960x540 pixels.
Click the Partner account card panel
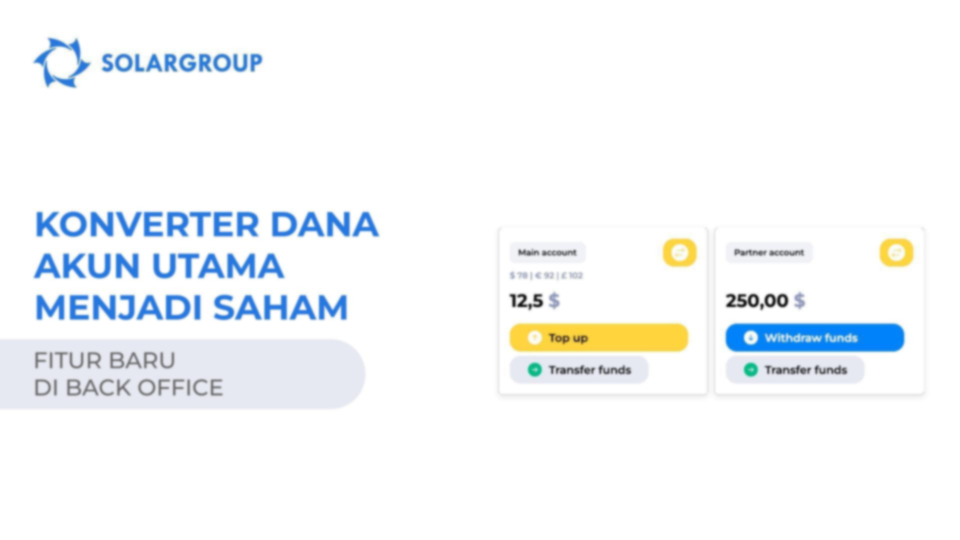click(x=820, y=310)
